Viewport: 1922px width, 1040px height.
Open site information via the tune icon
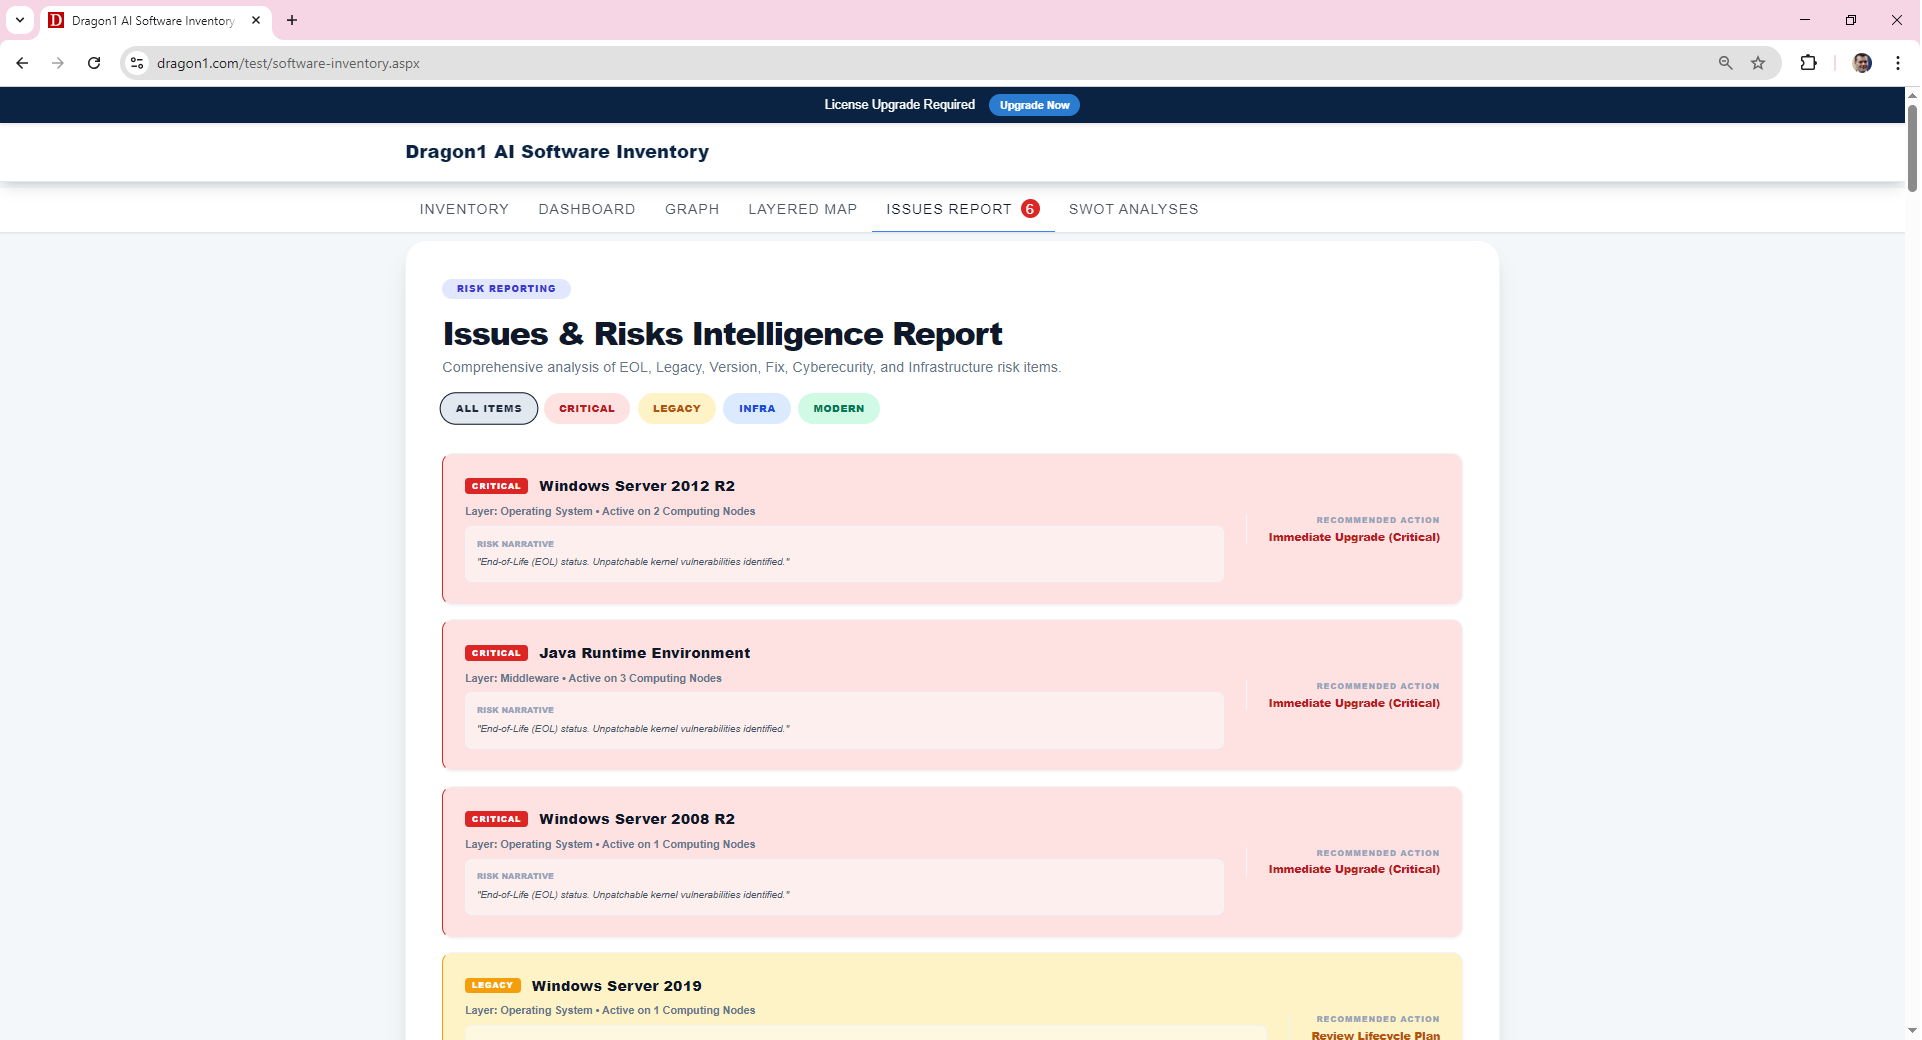coord(136,62)
